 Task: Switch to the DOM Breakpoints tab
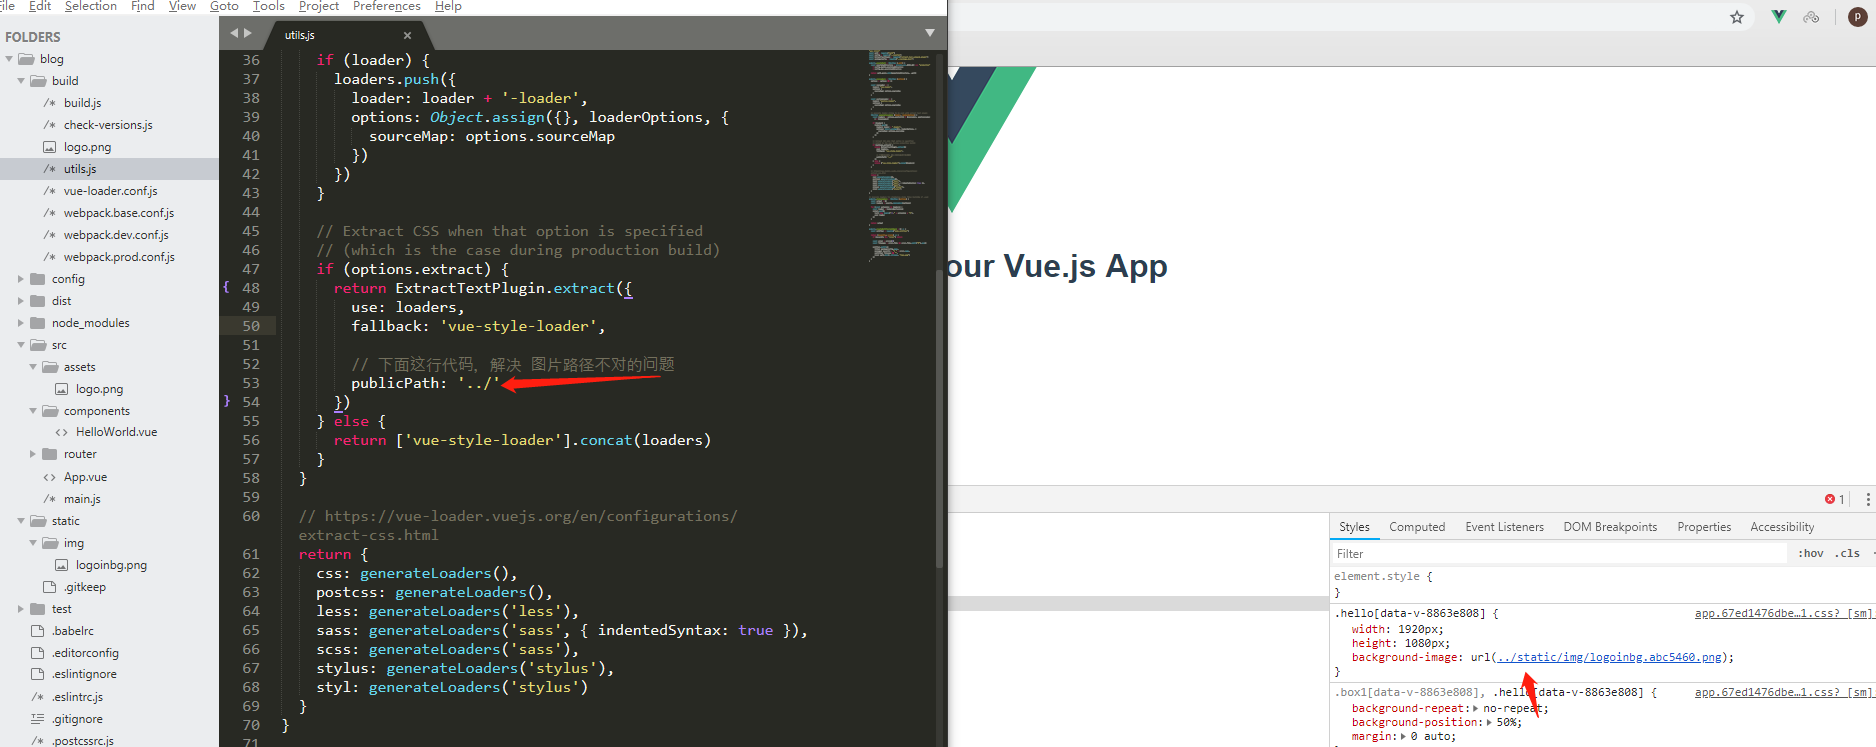click(x=1610, y=527)
